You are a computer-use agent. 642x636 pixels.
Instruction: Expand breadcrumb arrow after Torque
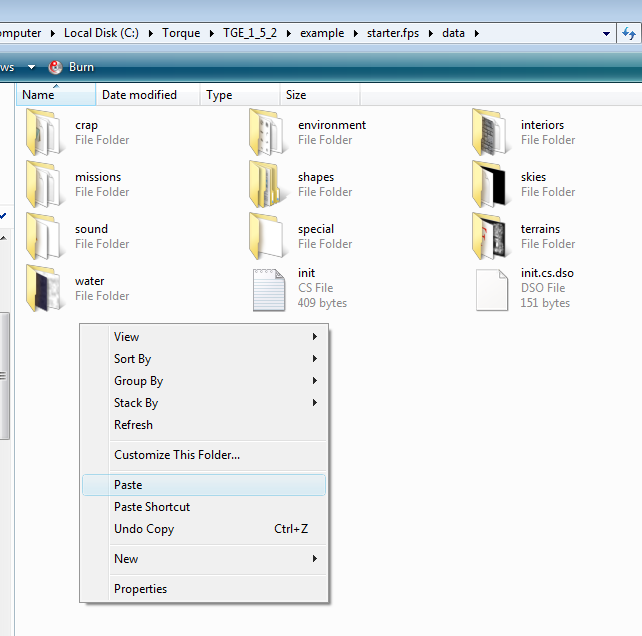[212, 34]
